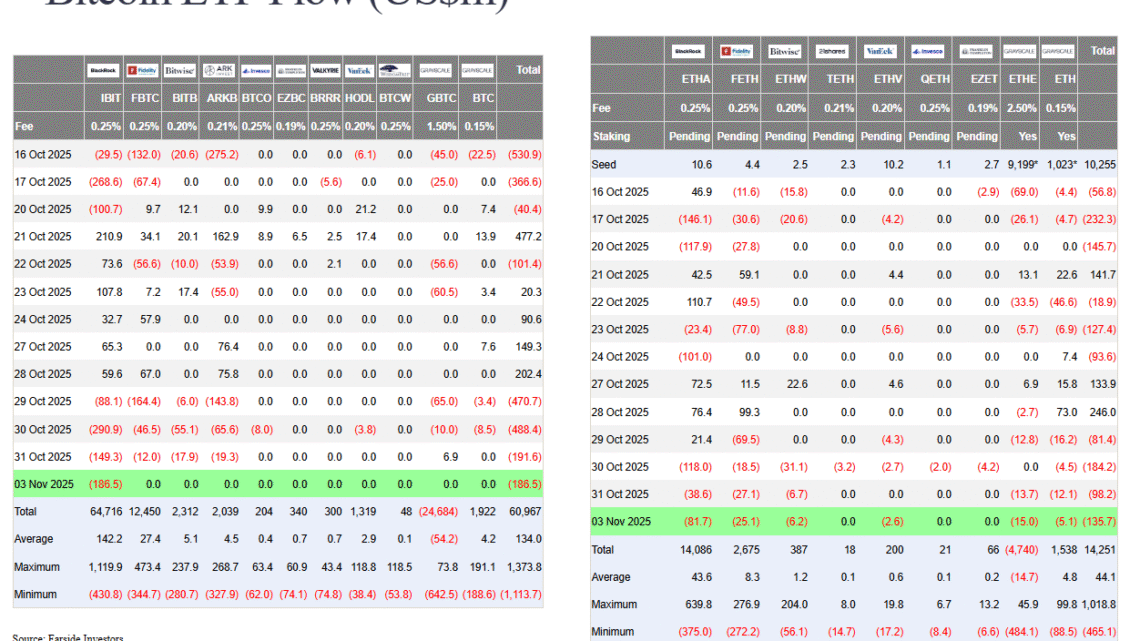Click the Seed row label in the ETHA table

coord(604,164)
